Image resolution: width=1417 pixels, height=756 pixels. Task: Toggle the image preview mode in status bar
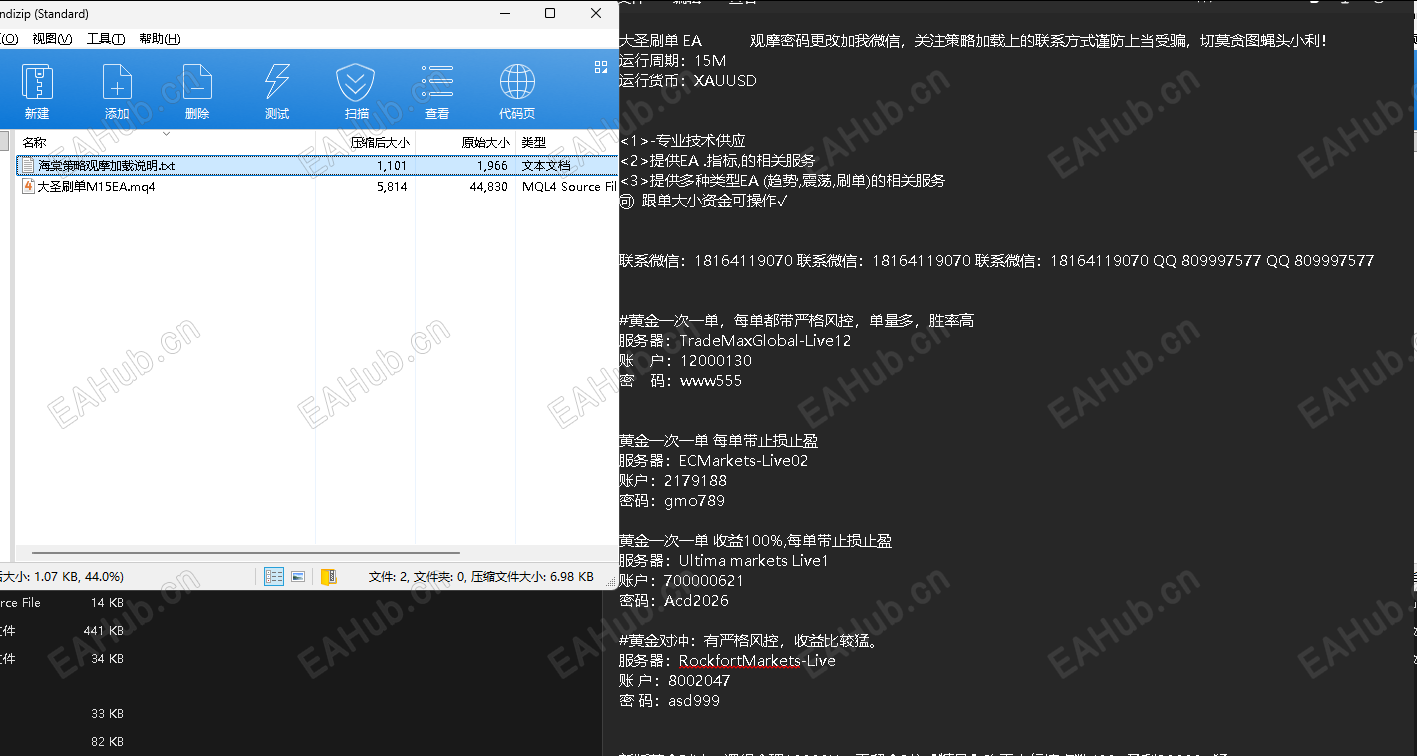point(297,576)
